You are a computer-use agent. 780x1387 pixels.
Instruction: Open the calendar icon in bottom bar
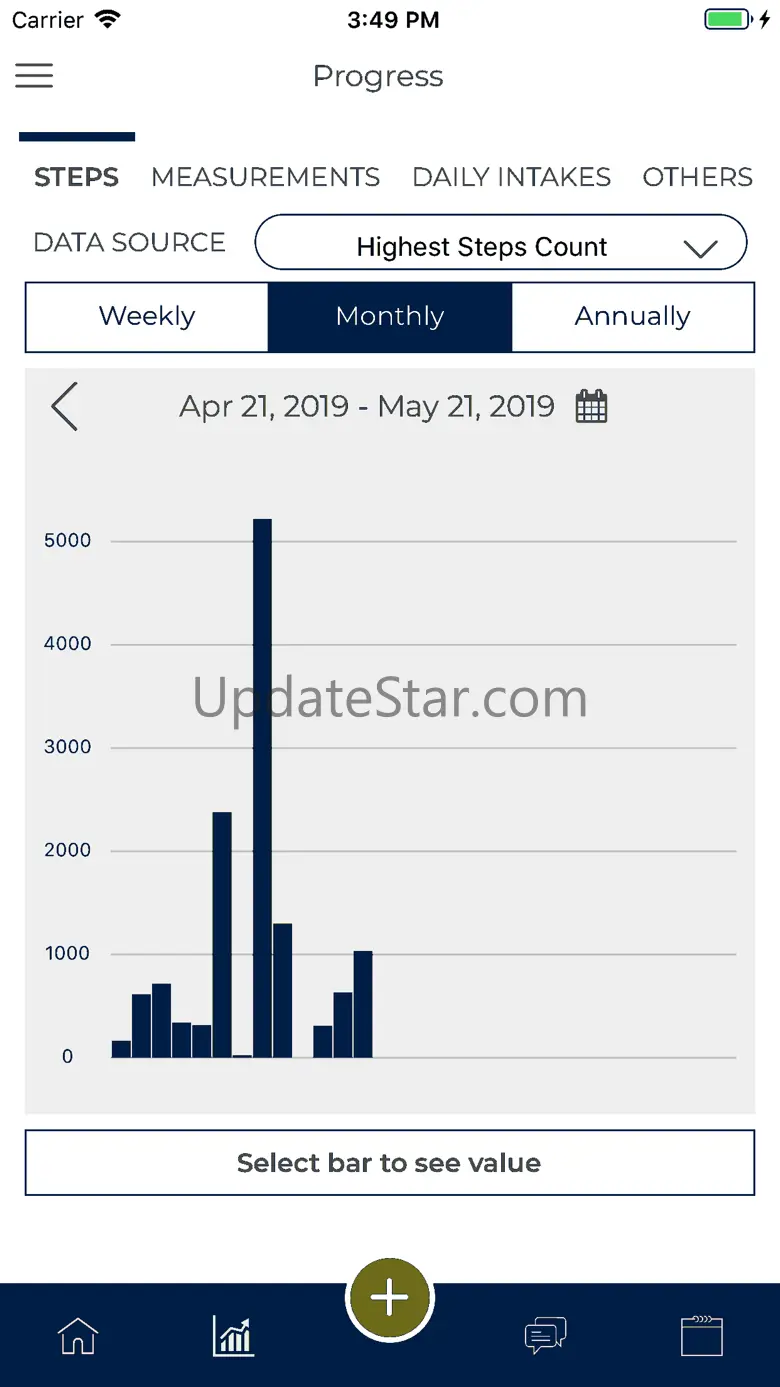tap(701, 1336)
